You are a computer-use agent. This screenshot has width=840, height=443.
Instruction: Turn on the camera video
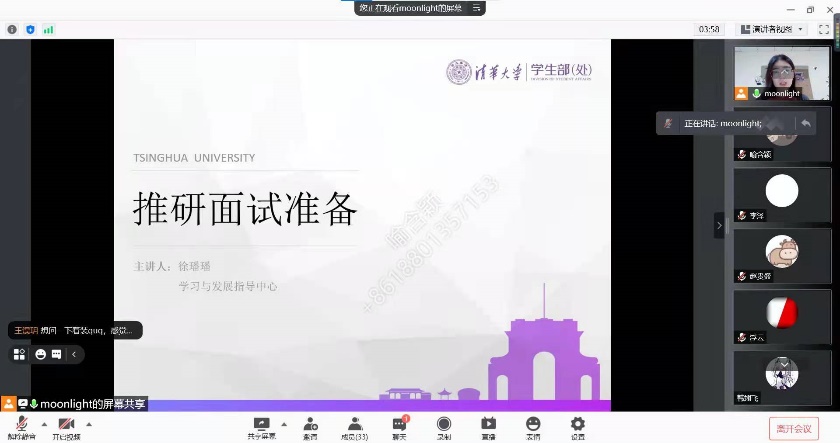[67, 425]
